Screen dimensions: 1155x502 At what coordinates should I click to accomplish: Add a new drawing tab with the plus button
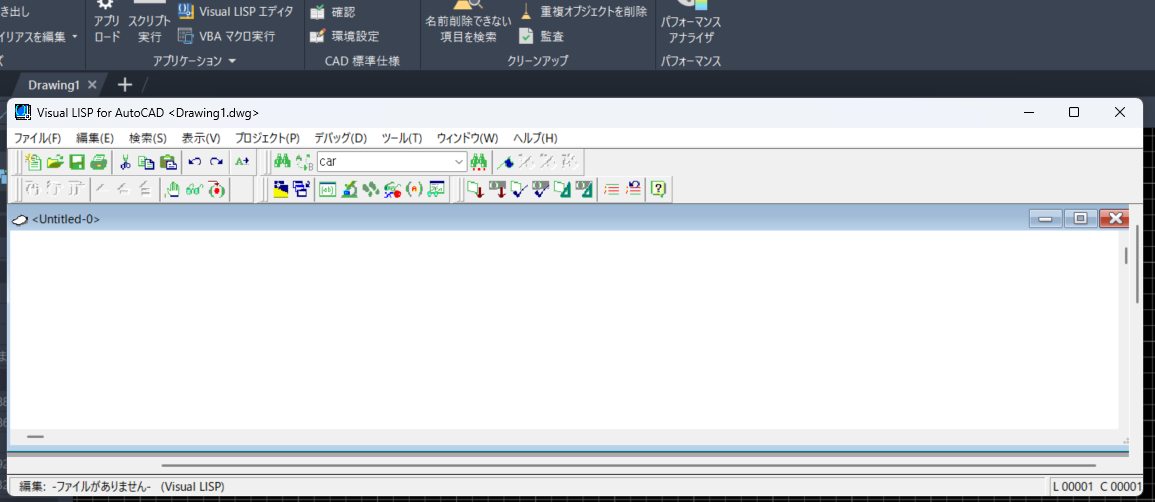coord(125,85)
